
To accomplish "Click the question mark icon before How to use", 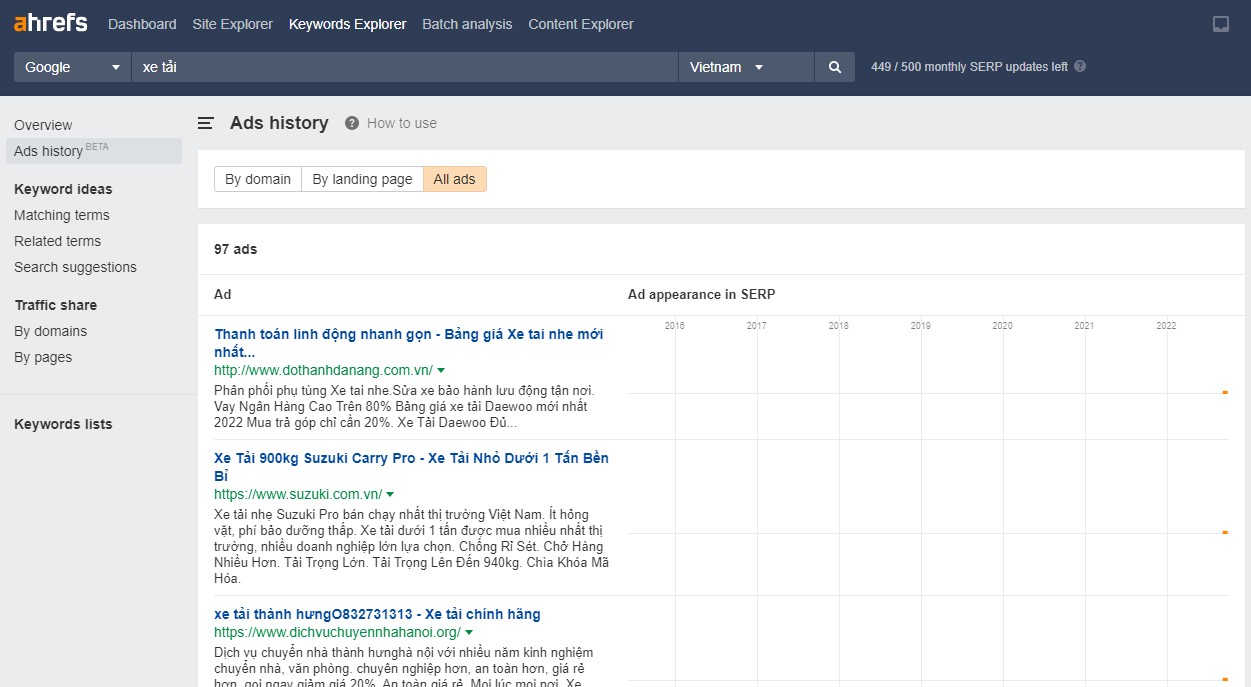I will coord(352,123).
